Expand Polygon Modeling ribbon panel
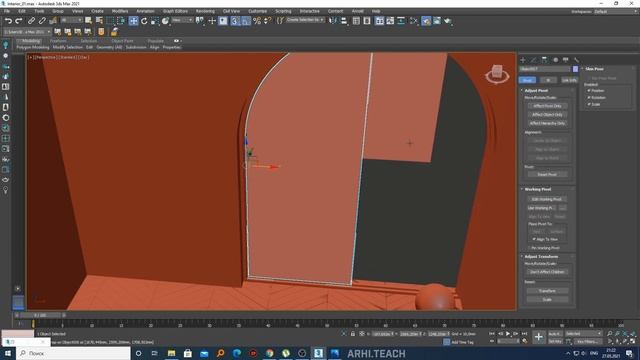 coord(33,47)
